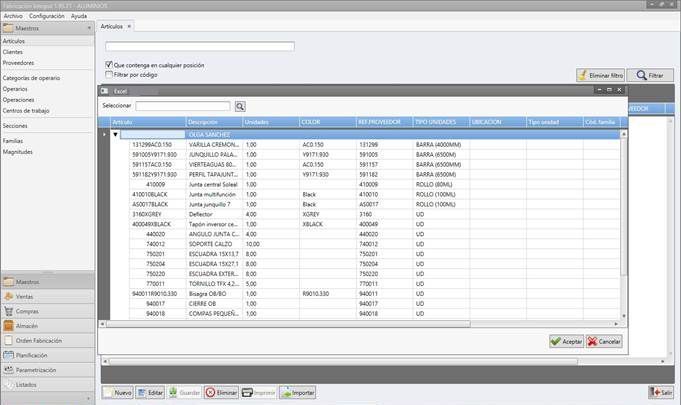Image resolution: width=681 pixels, height=405 pixels.
Task: Click the Imprimir toolbar button
Action: click(x=259, y=392)
